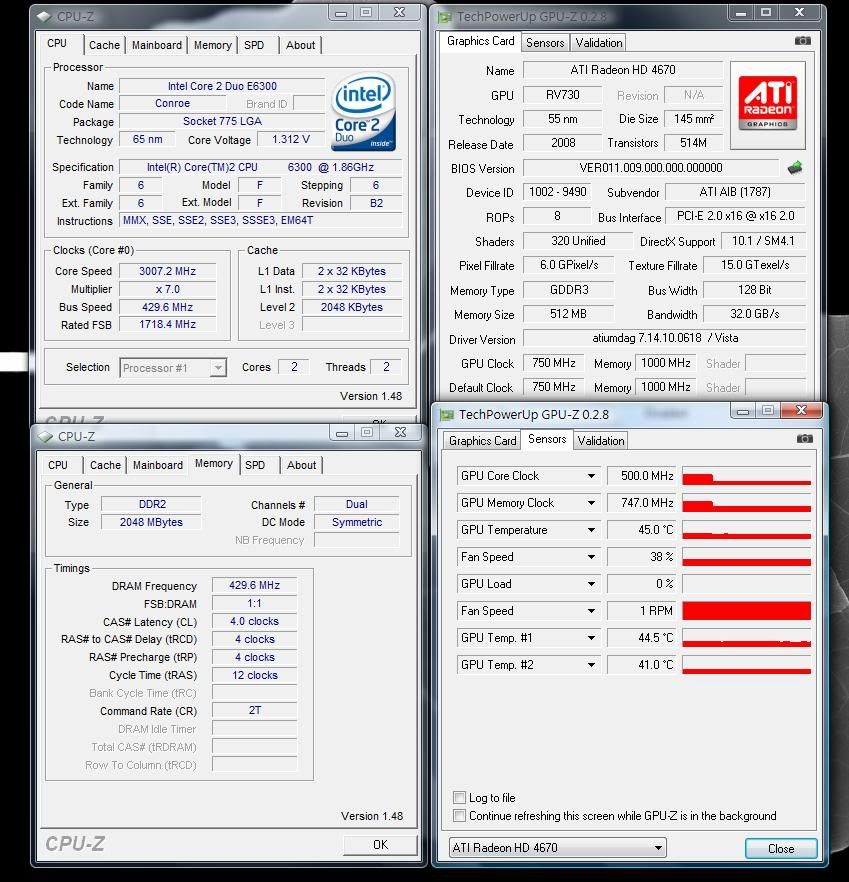Image resolution: width=849 pixels, height=882 pixels.
Task: Toggle Continue refreshing in background checkbox
Action: pos(459,815)
